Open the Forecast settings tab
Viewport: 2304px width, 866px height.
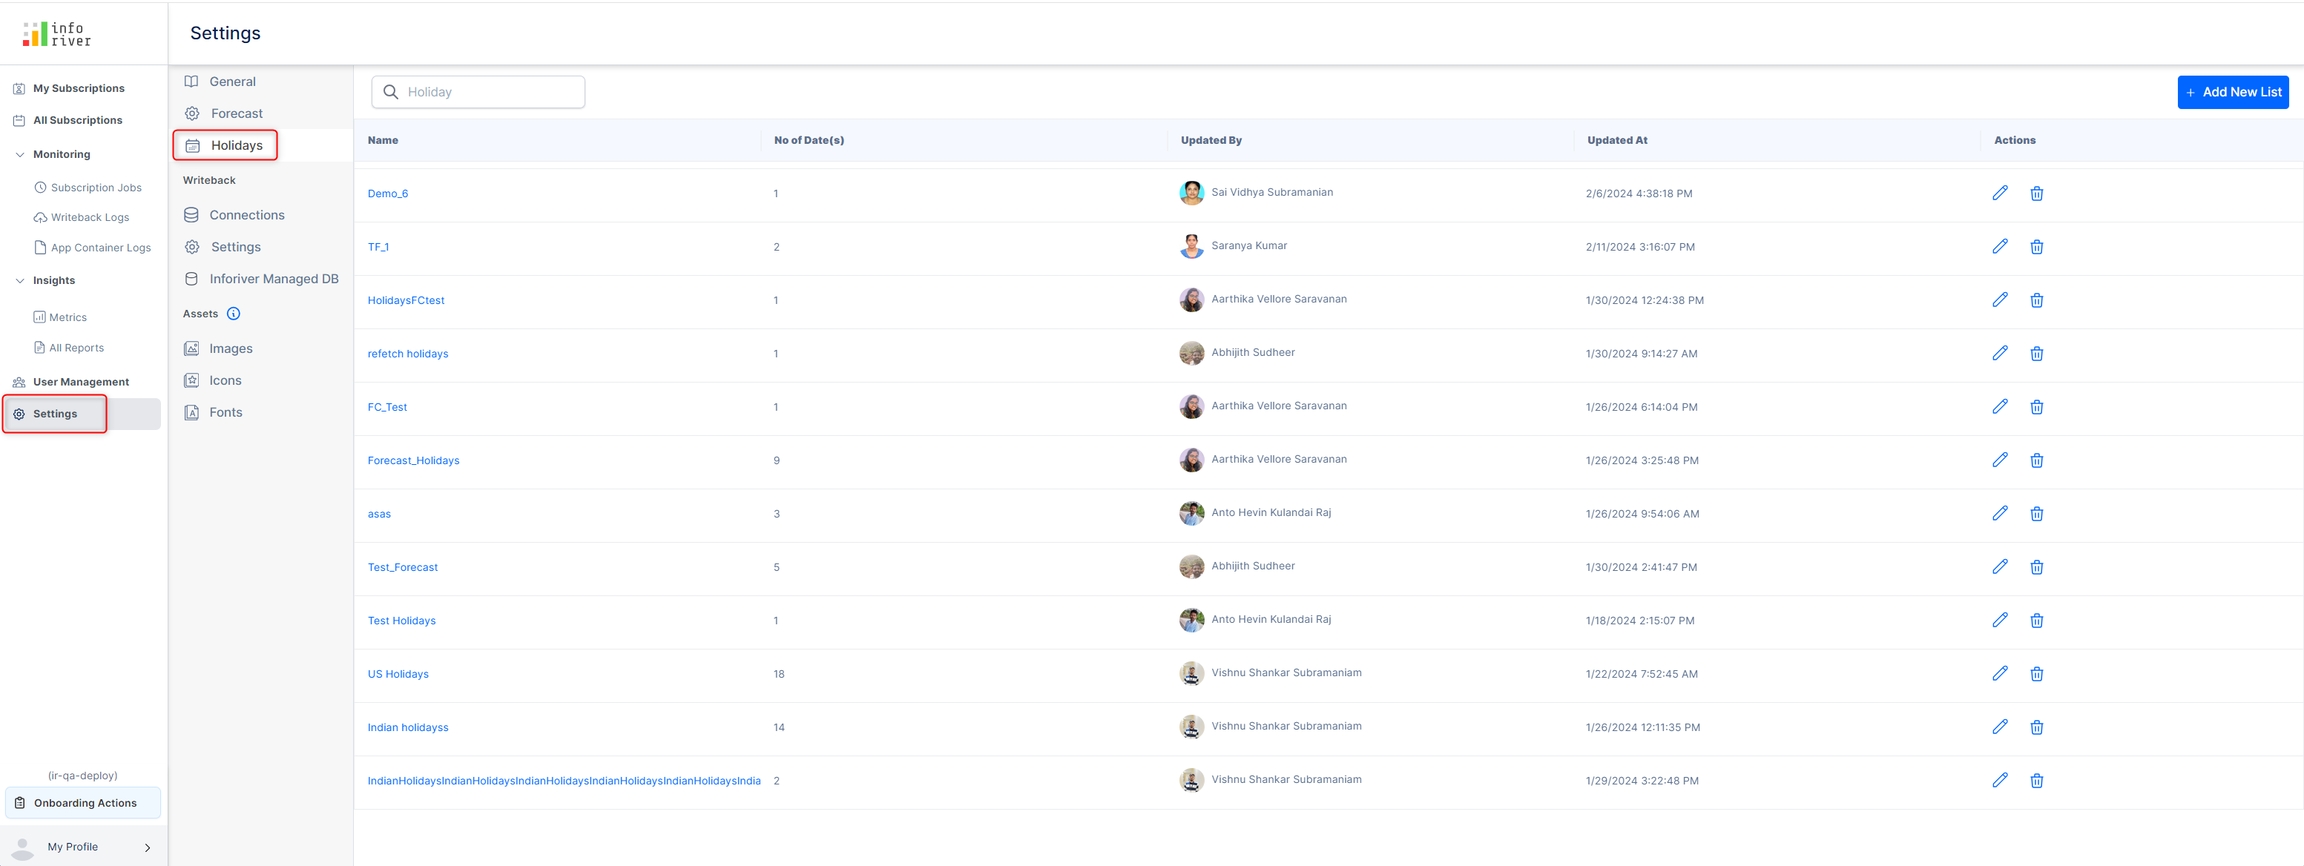coord(236,114)
